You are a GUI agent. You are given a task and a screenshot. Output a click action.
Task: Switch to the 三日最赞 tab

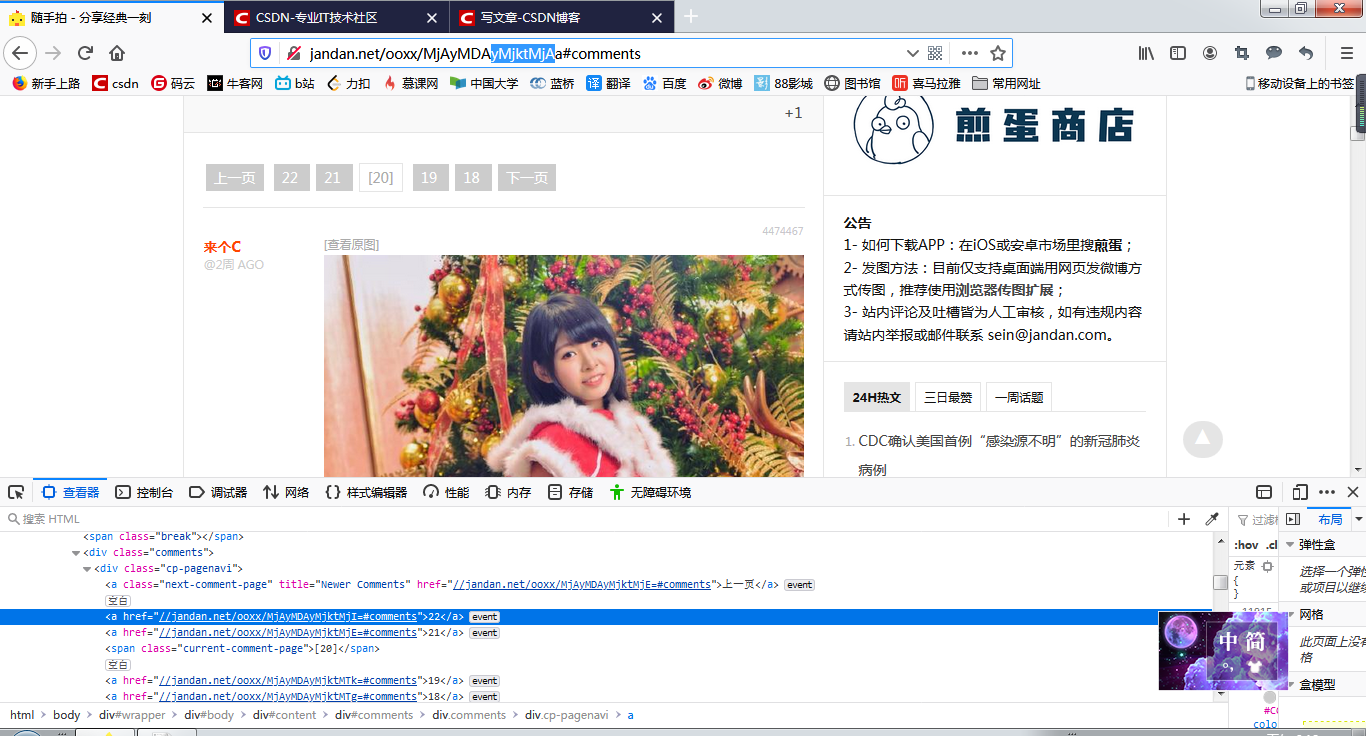(948, 396)
